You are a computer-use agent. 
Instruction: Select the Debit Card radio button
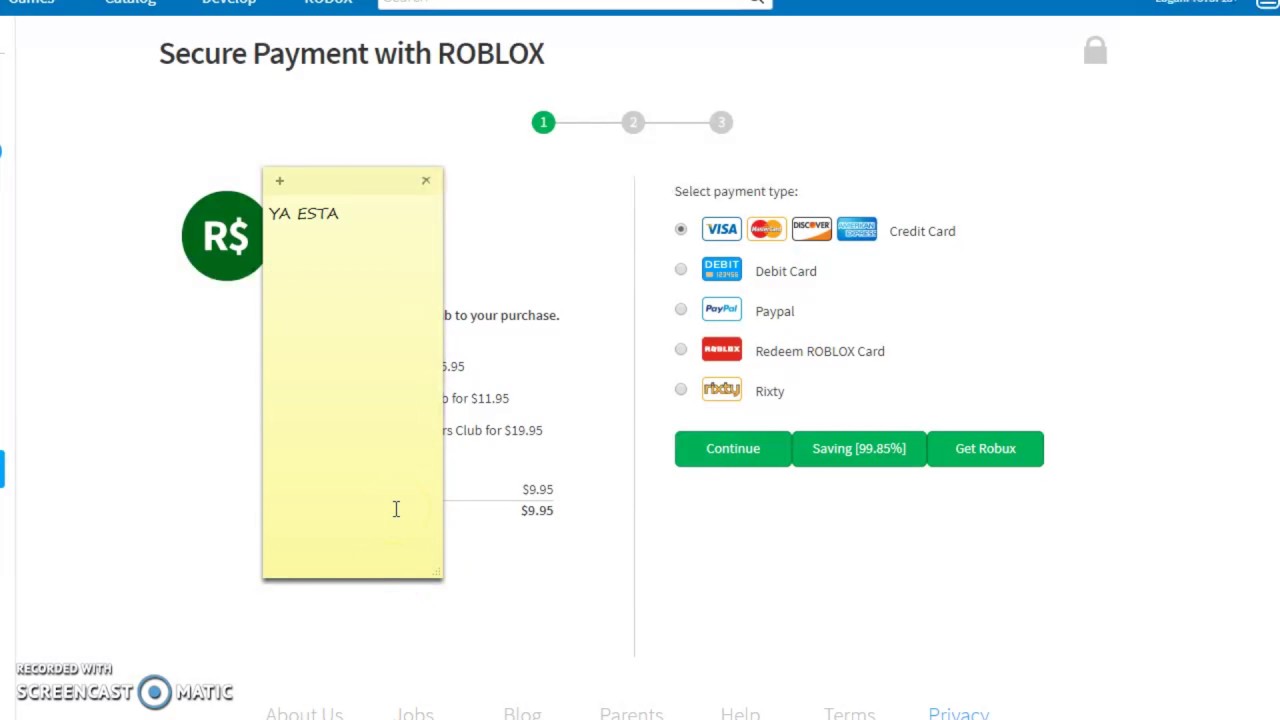point(681,269)
